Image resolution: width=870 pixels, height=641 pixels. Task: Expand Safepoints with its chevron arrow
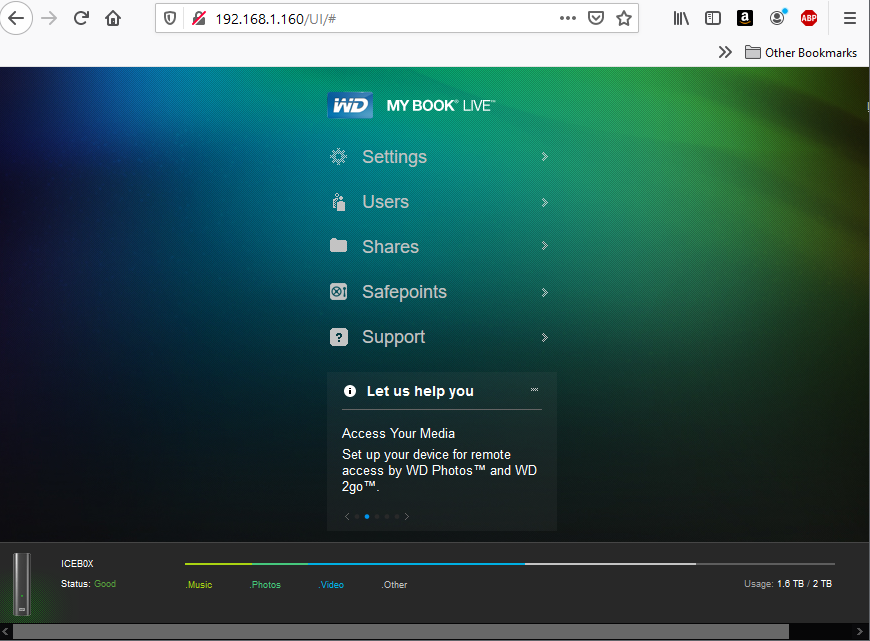545,292
